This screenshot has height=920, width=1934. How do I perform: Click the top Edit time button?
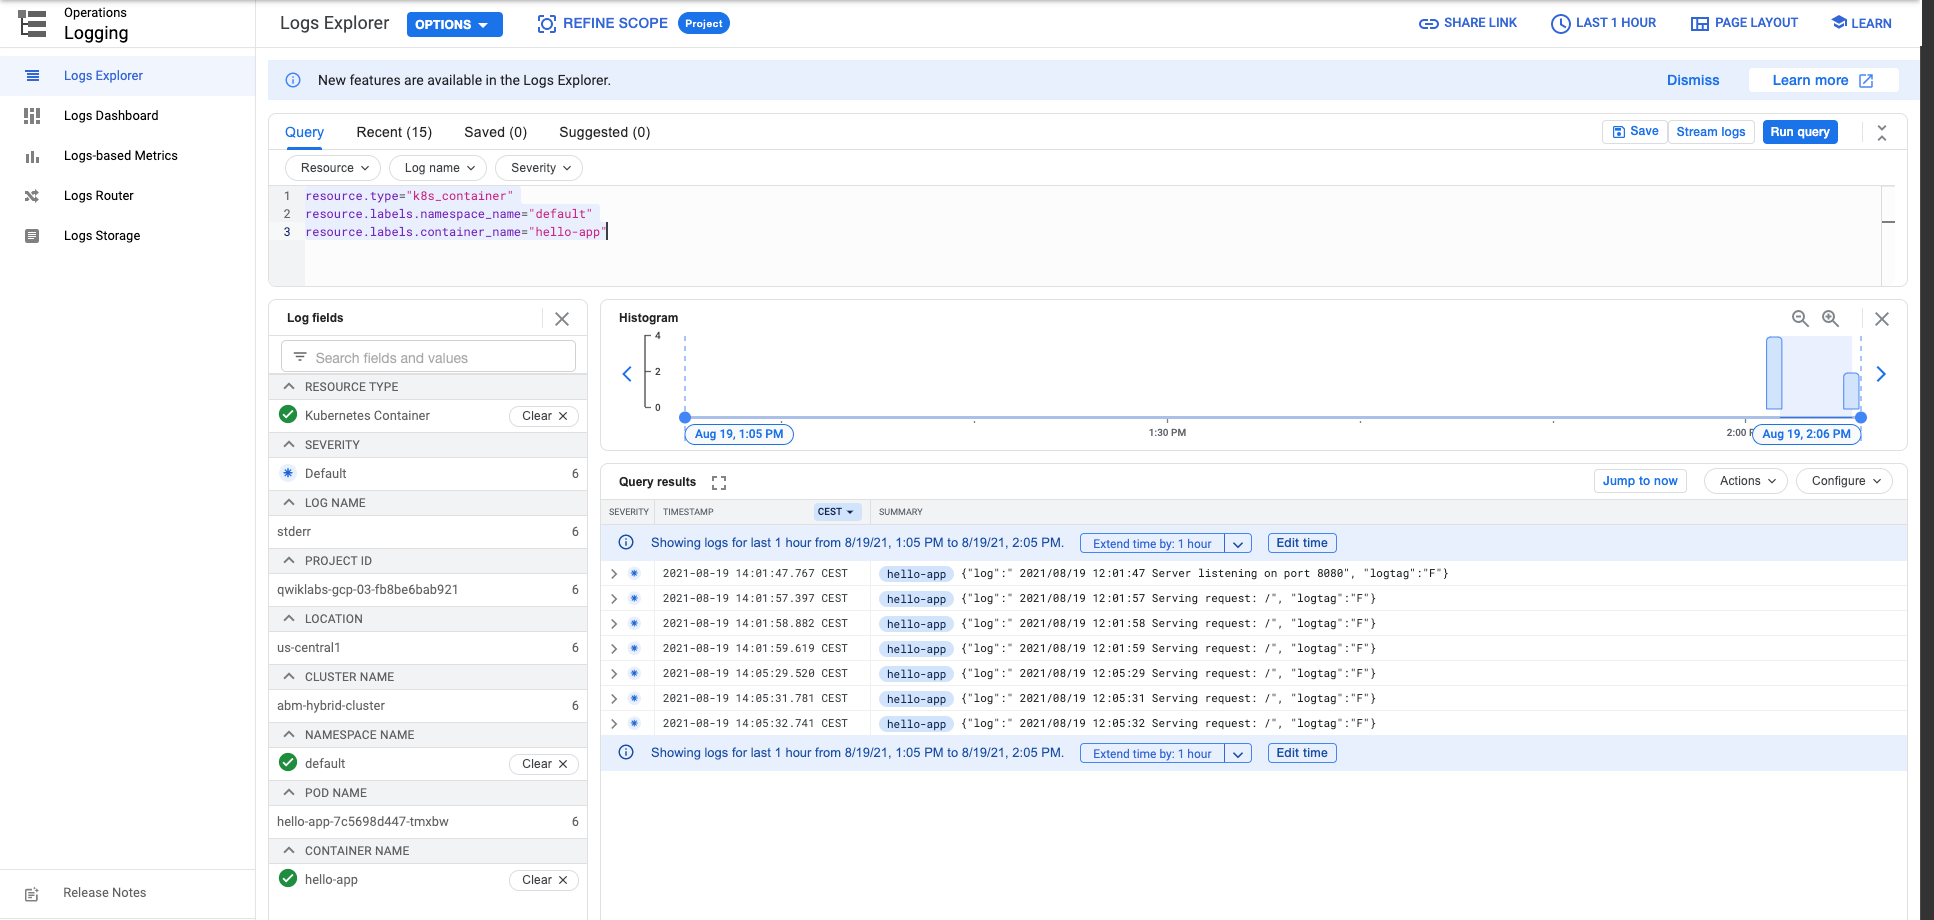[x=1302, y=543]
